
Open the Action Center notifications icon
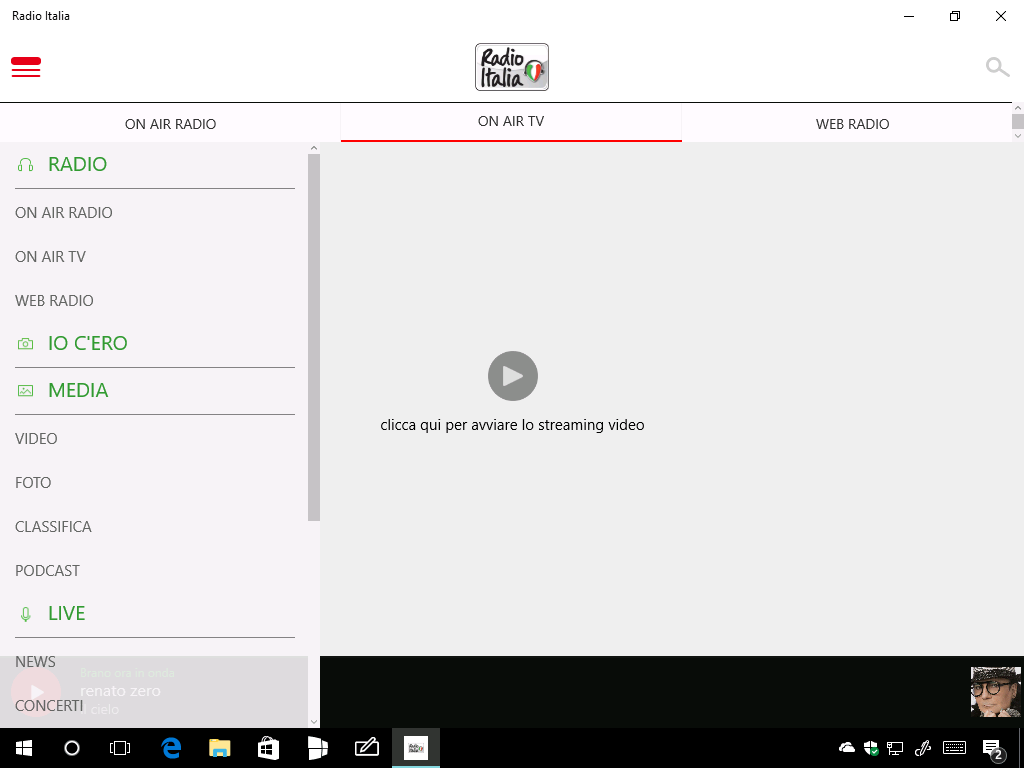coord(993,750)
